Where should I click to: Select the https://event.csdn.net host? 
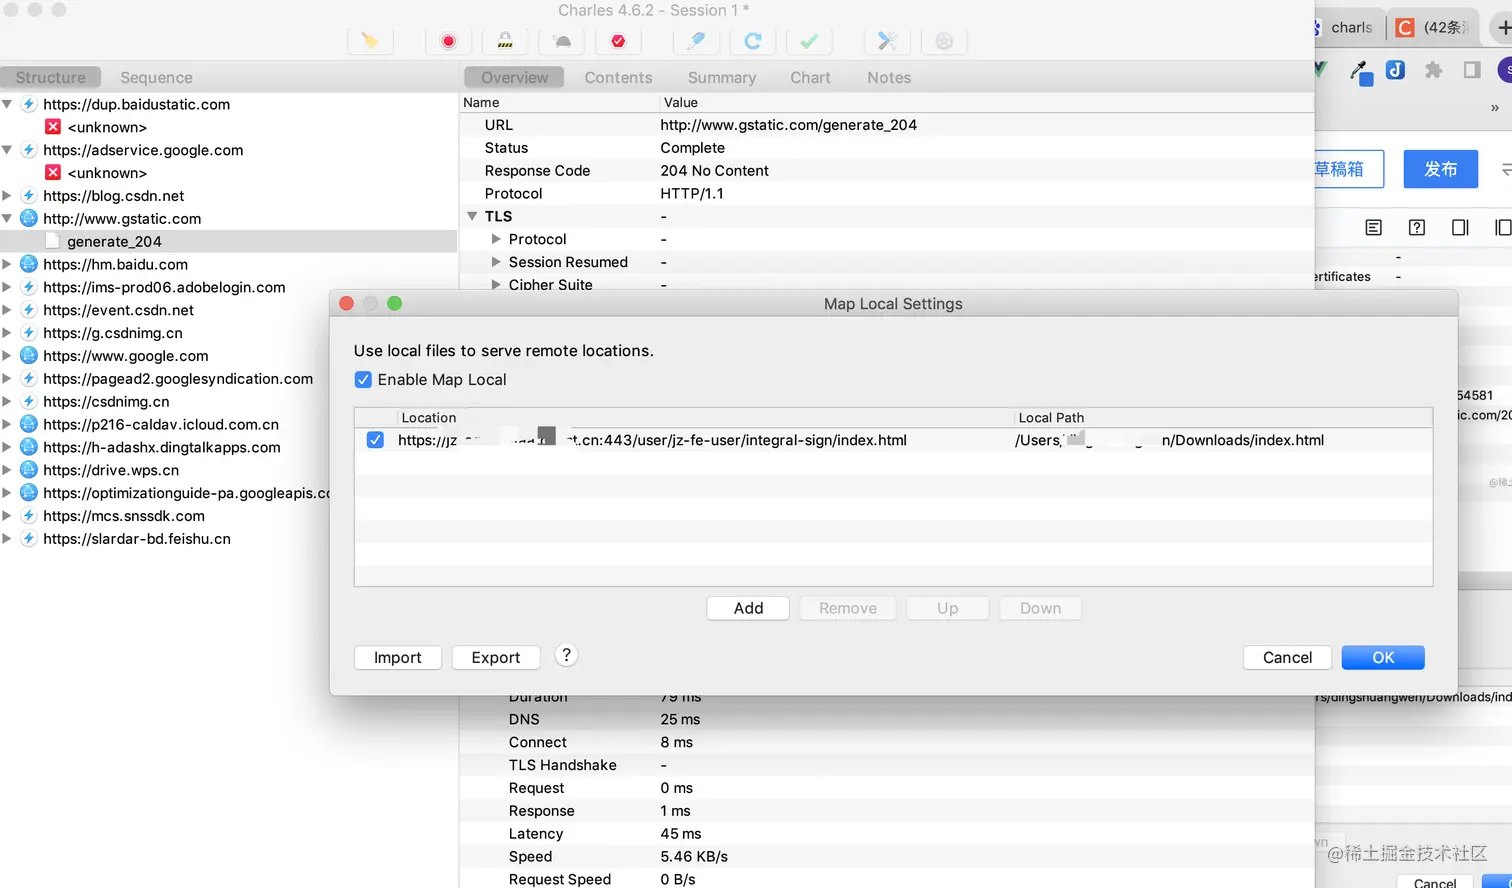[x=118, y=310]
